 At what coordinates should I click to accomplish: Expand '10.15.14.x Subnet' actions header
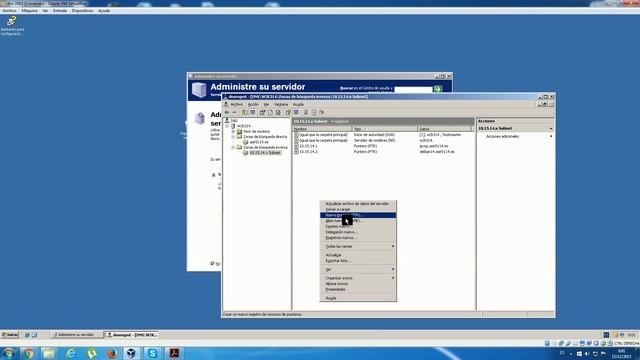pos(551,129)
